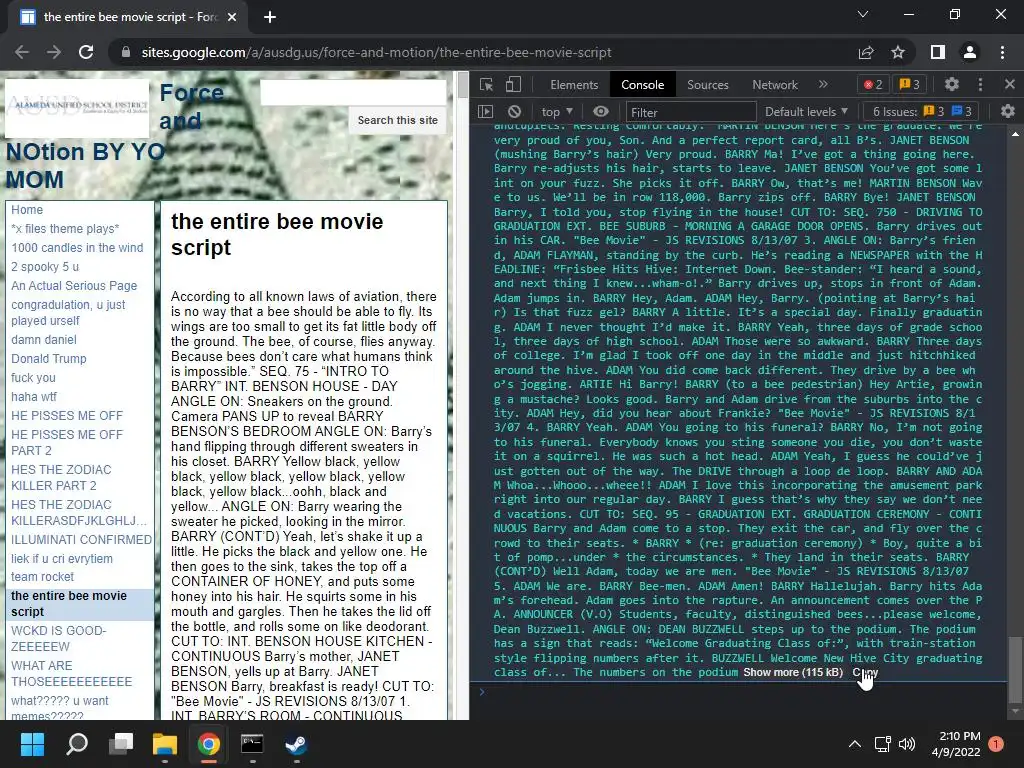Open the 1000 candles in the wind link

click(x=77, y=248)
